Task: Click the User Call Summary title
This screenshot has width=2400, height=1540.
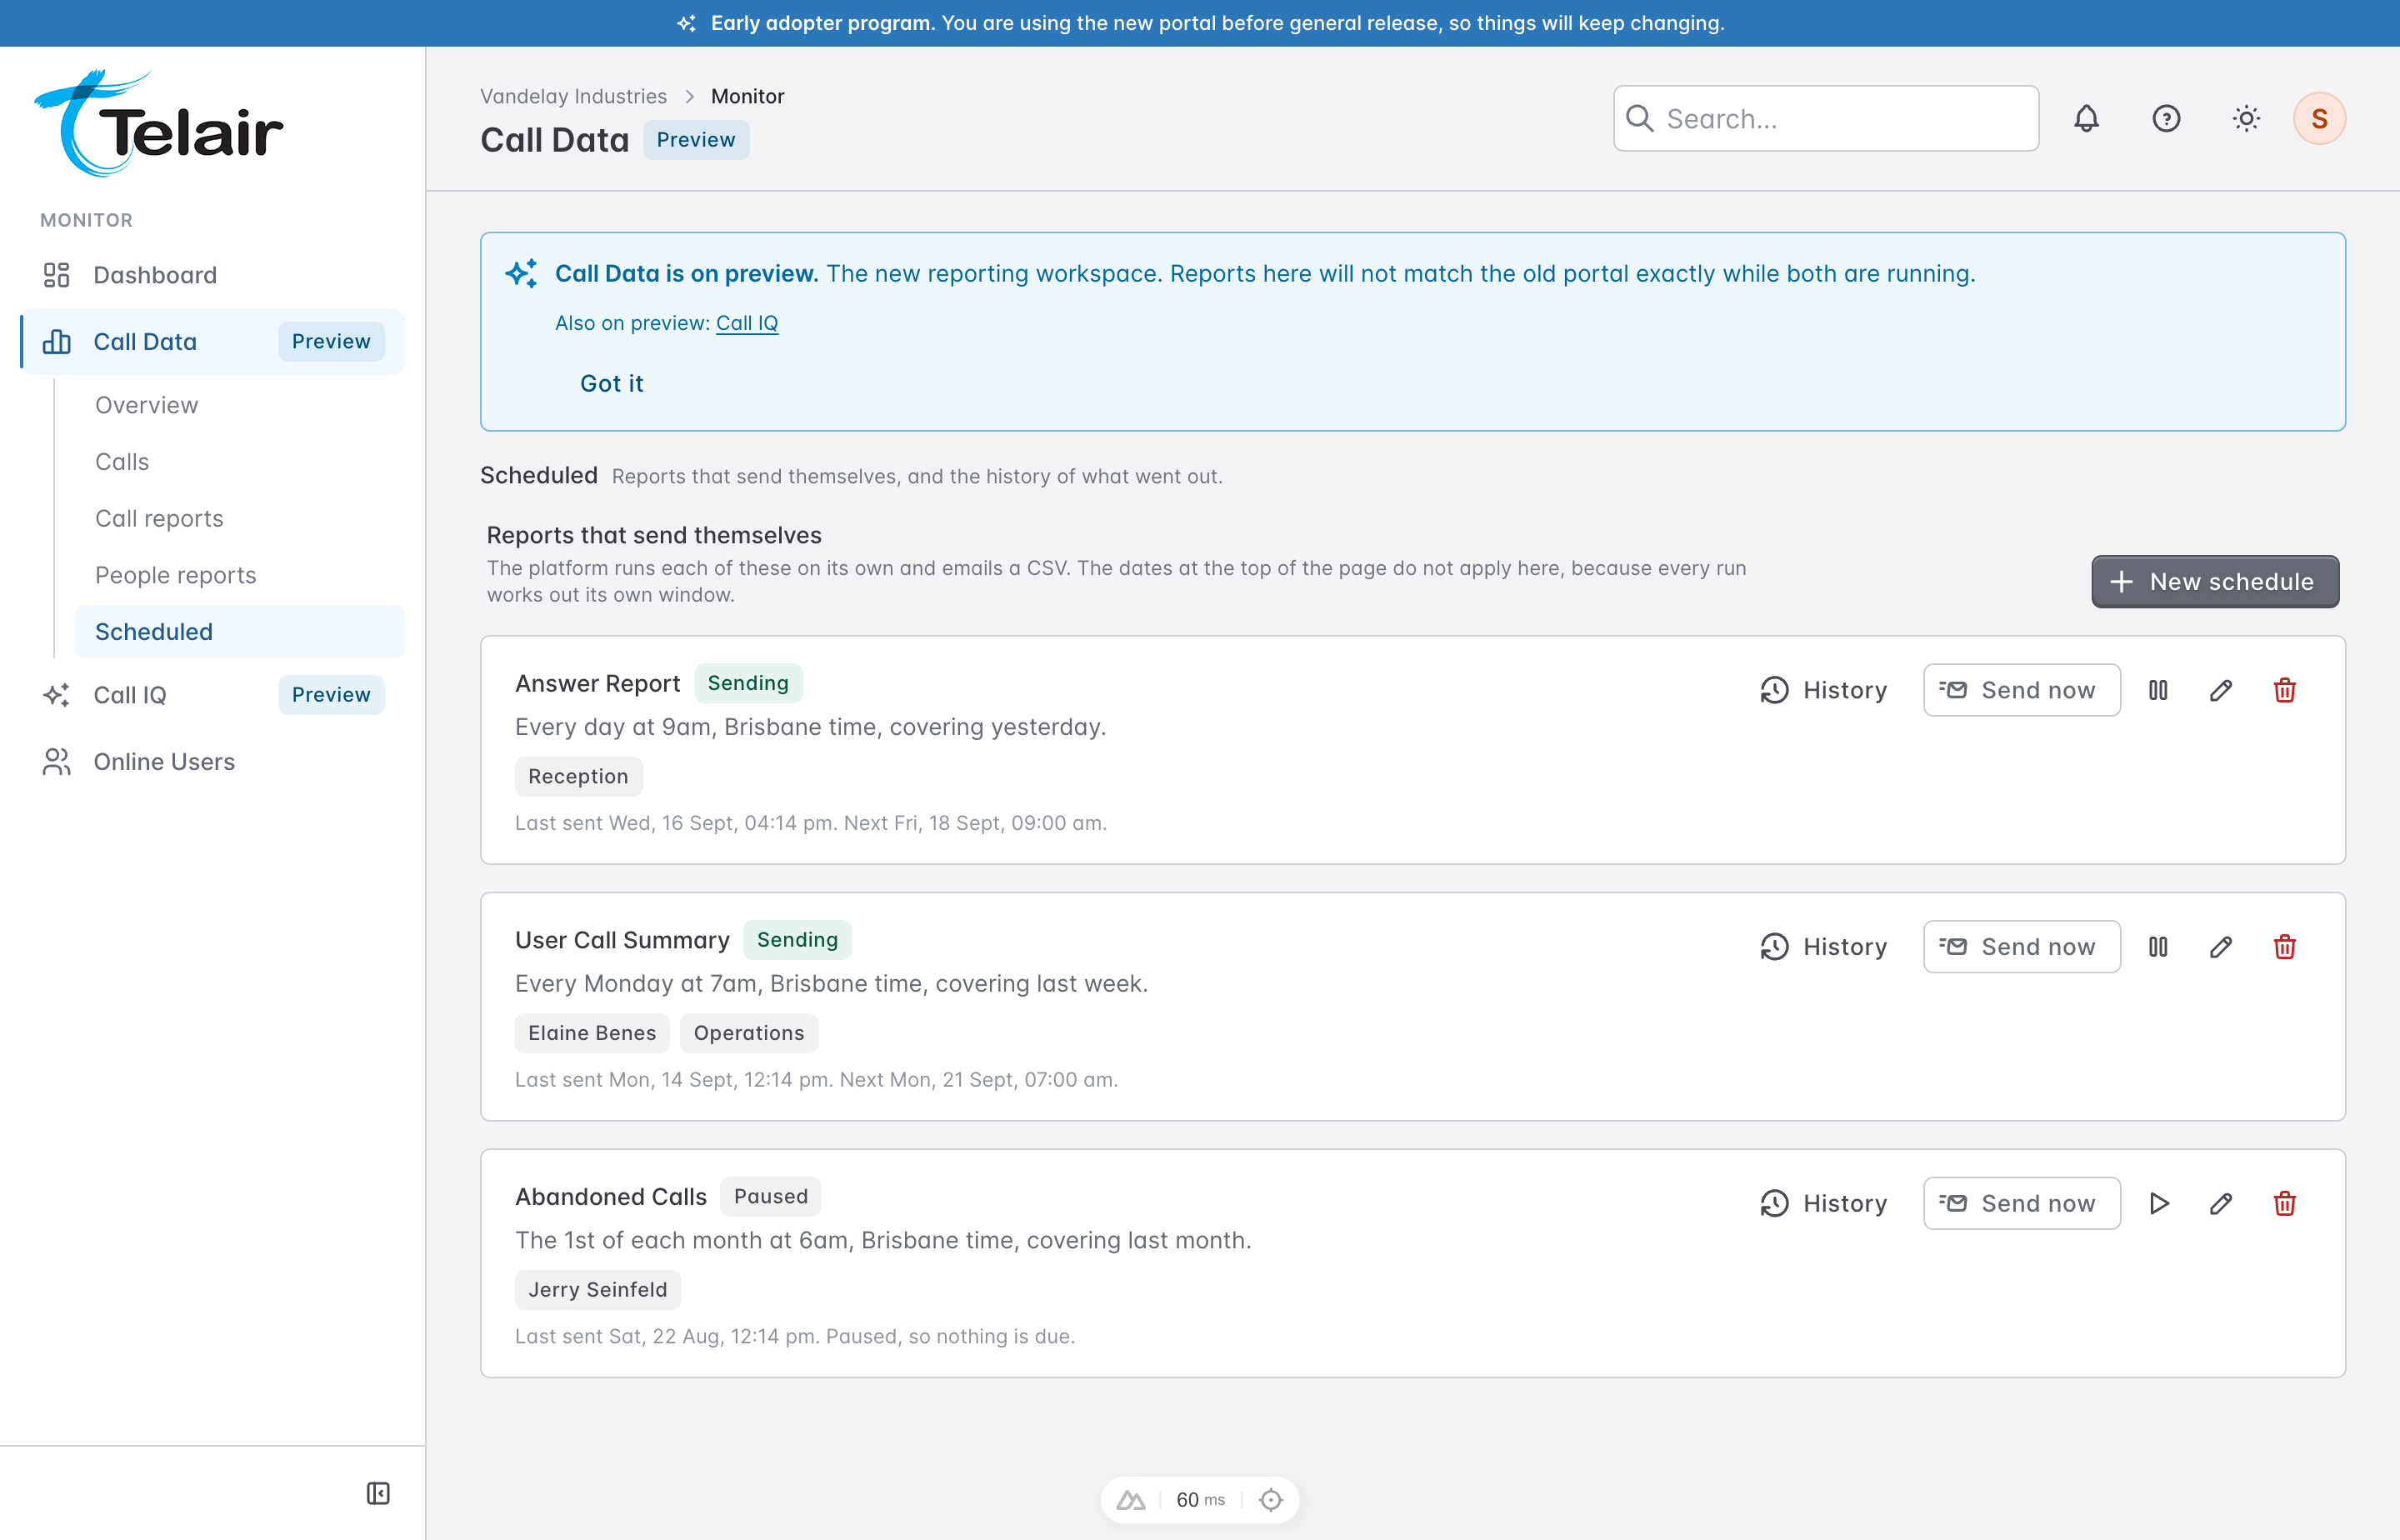Action: click(x=622, y=941)
